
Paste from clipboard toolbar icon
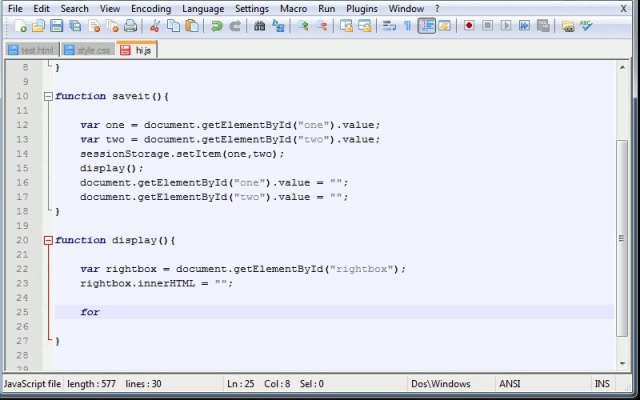click(192, 26)
